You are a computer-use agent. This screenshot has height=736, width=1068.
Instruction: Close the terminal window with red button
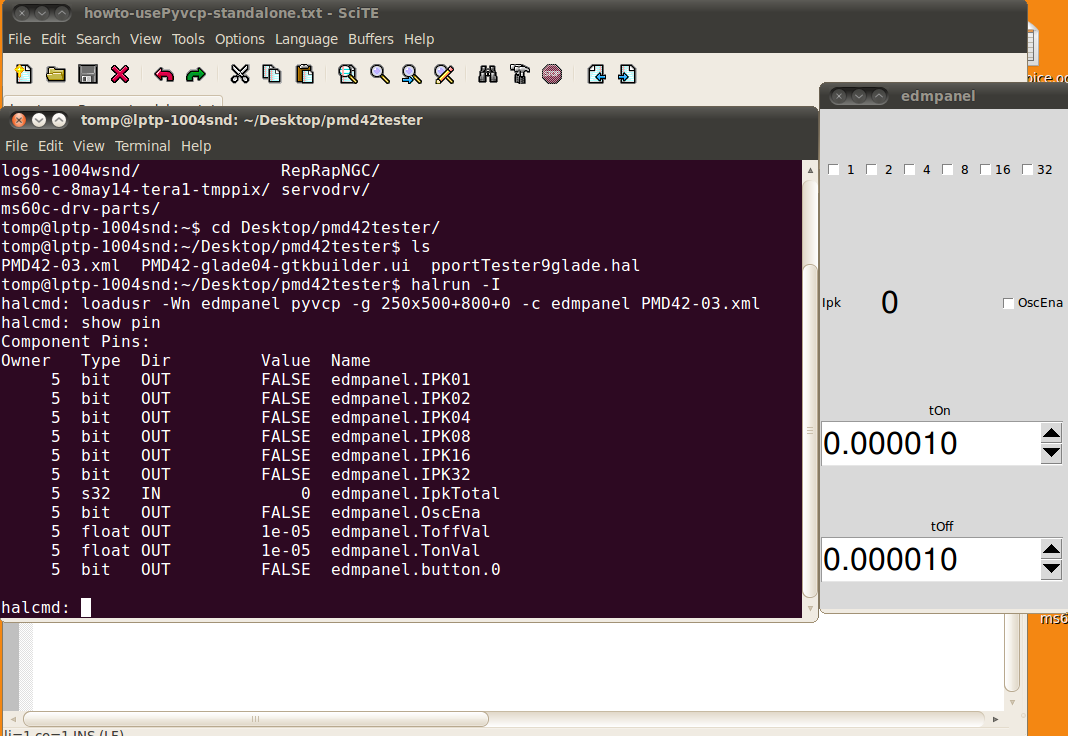(x=19, y=121)
